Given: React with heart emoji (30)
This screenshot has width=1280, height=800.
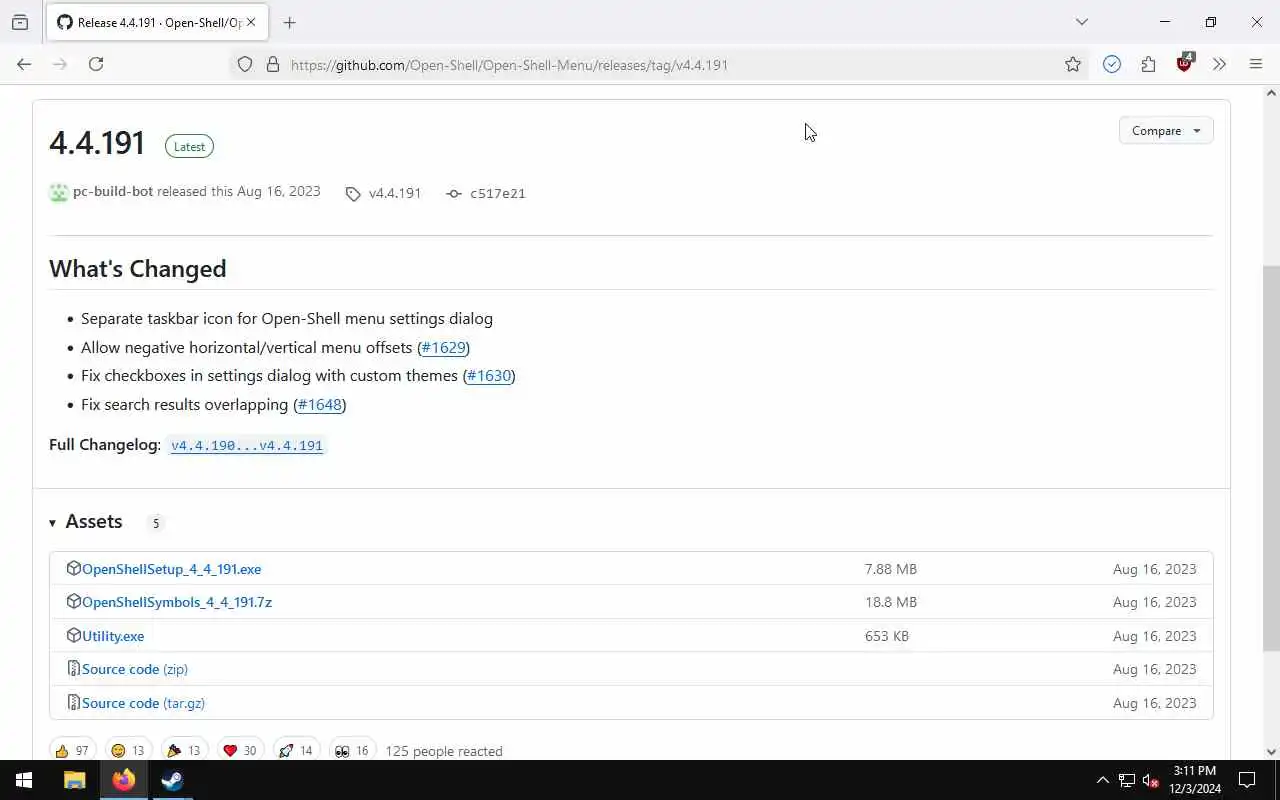Looking at the screenshot, I should (239, 750).
